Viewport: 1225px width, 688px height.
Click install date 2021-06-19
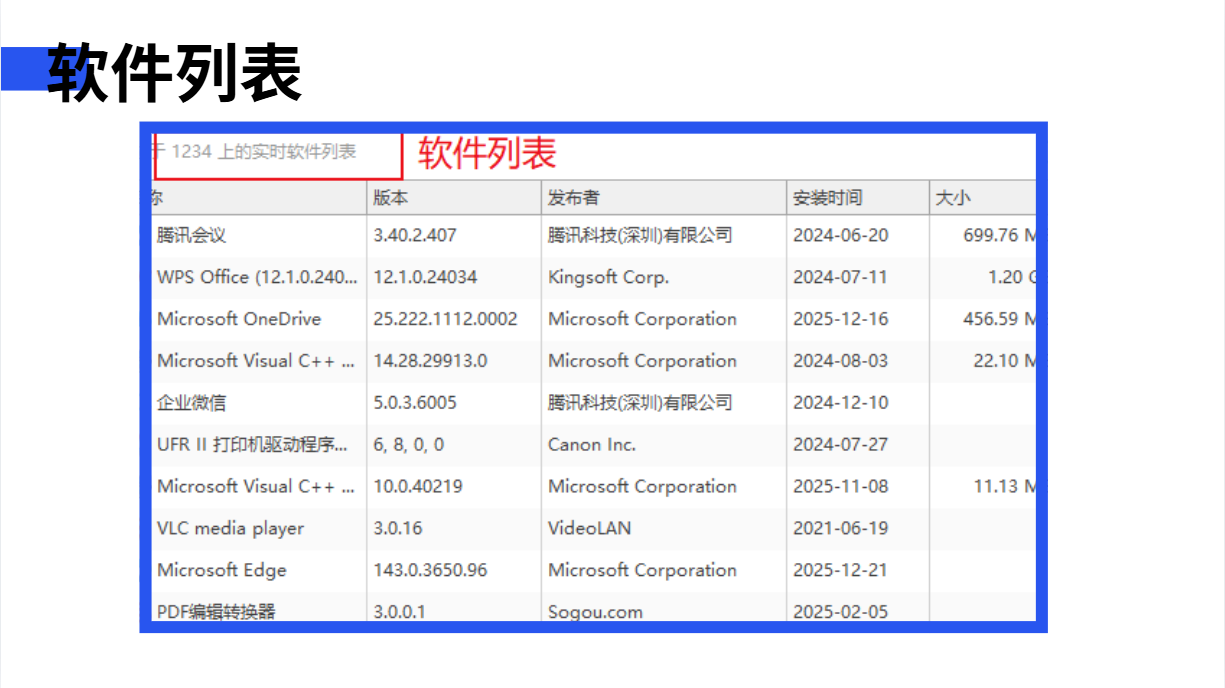(x=841, y=529)
